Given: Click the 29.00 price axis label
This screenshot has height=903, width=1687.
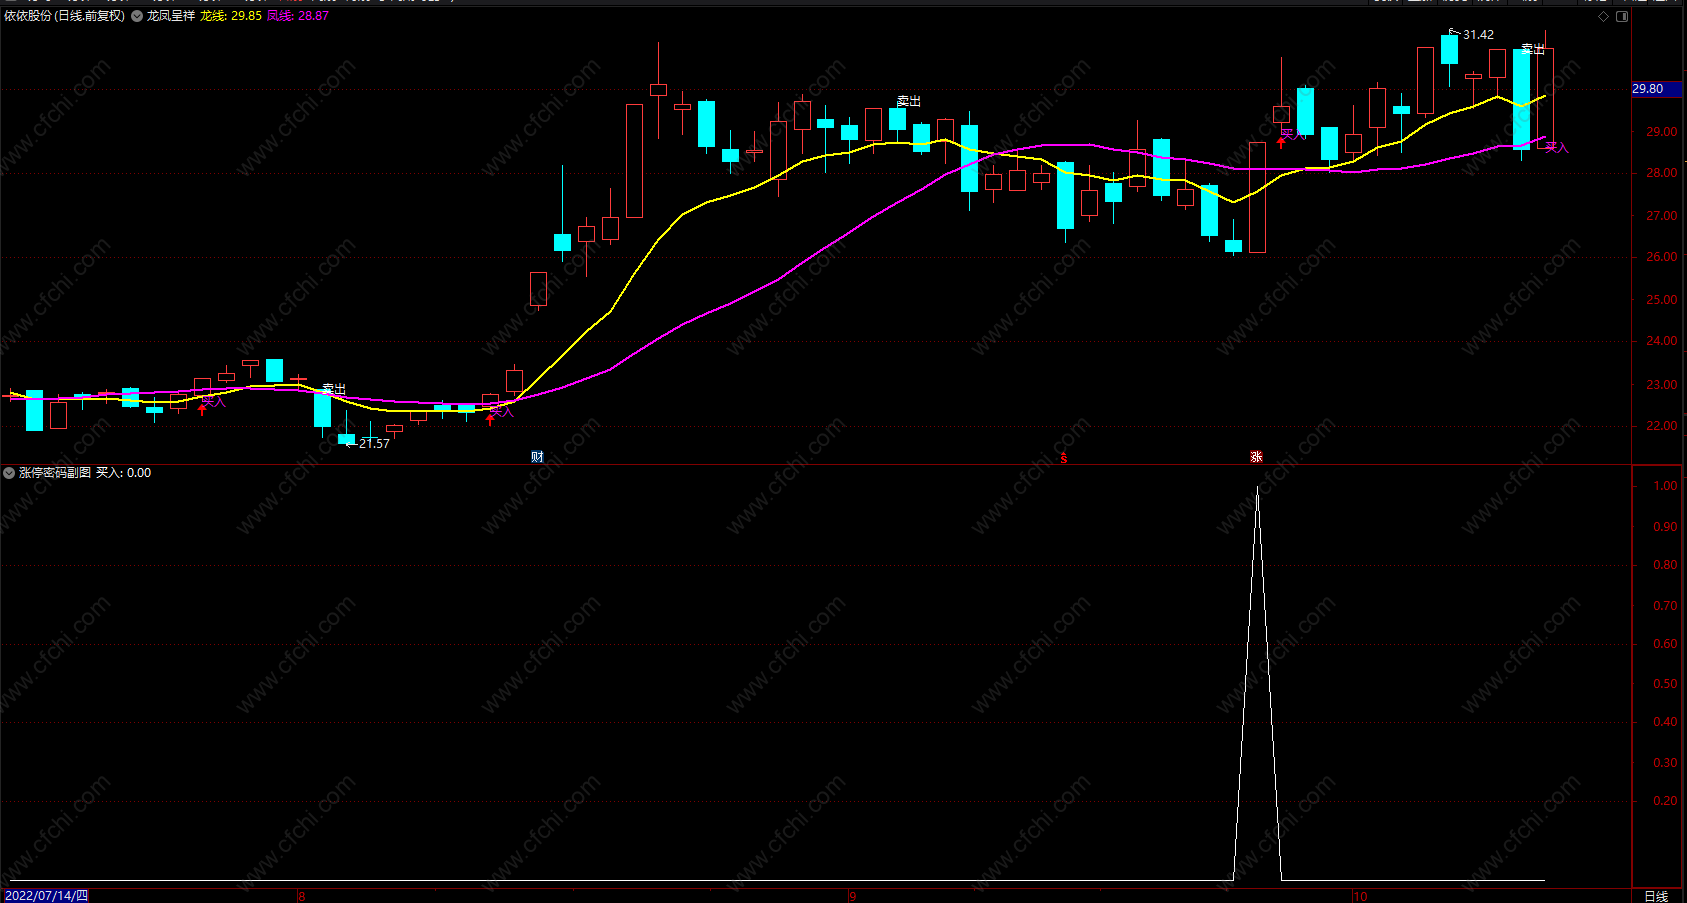Looking at the screenshot, I should [x=1662, y=132].
